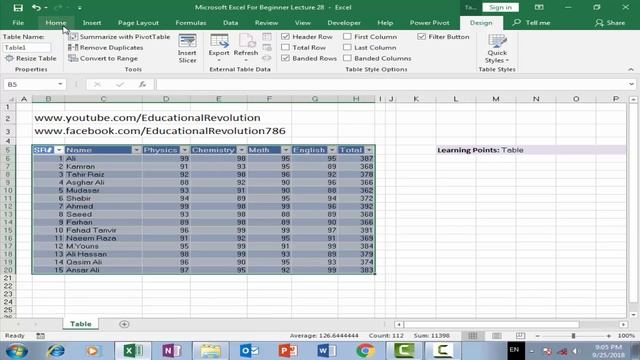
Task: Switch to Normal view in status bar
Action: tap(473, 336)
